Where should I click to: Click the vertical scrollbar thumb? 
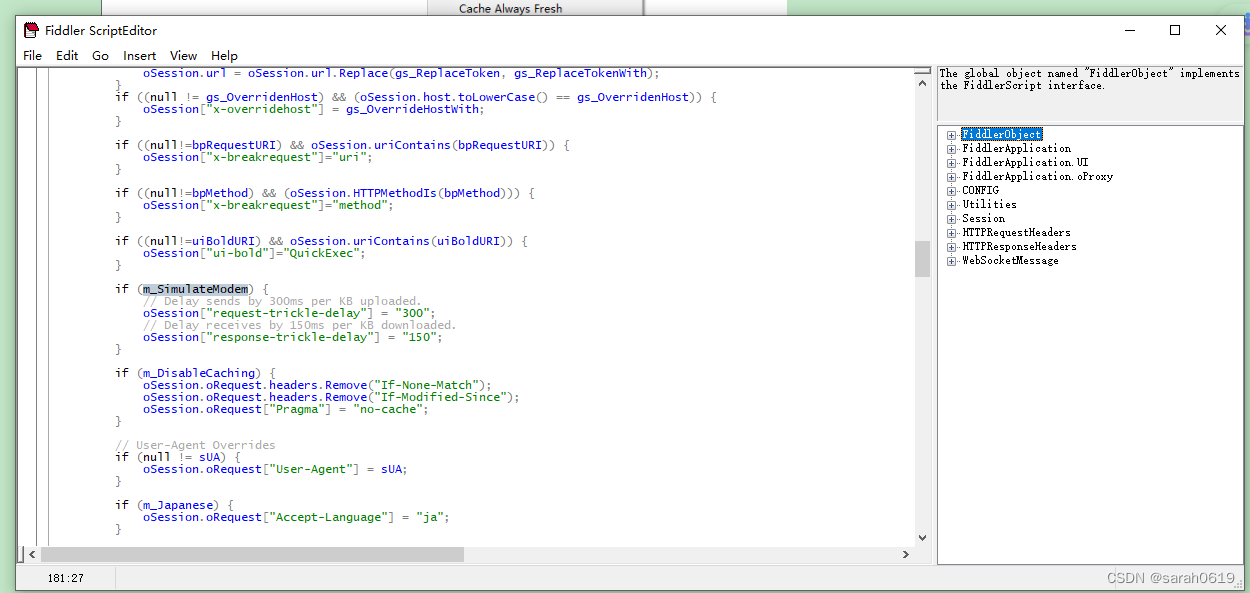coord(922,259)
